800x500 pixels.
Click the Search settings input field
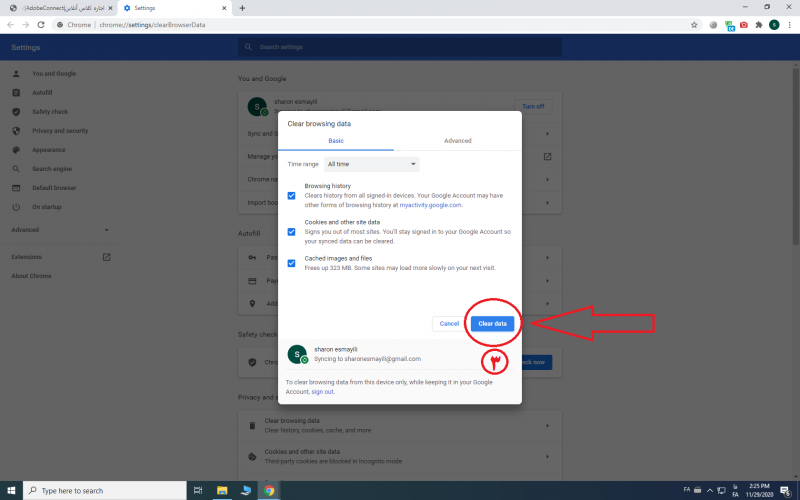(x=400, y=48)
